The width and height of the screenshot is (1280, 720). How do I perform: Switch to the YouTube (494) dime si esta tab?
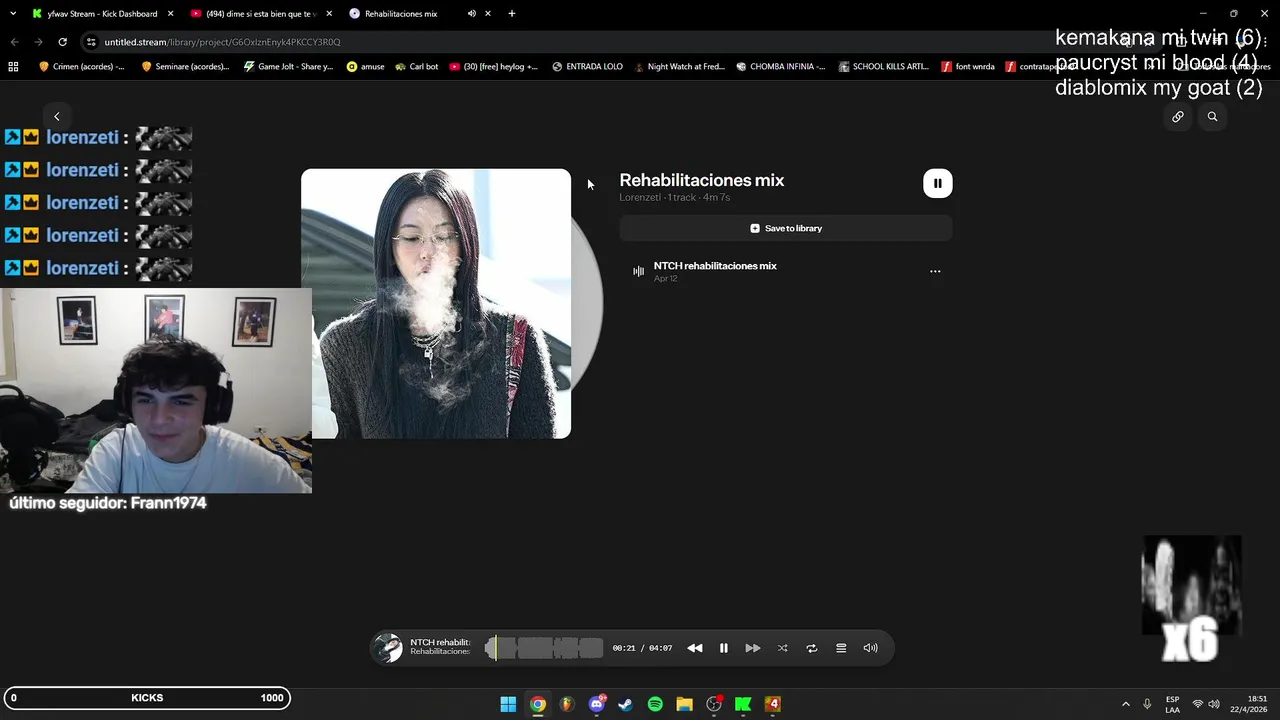(260, 14)
